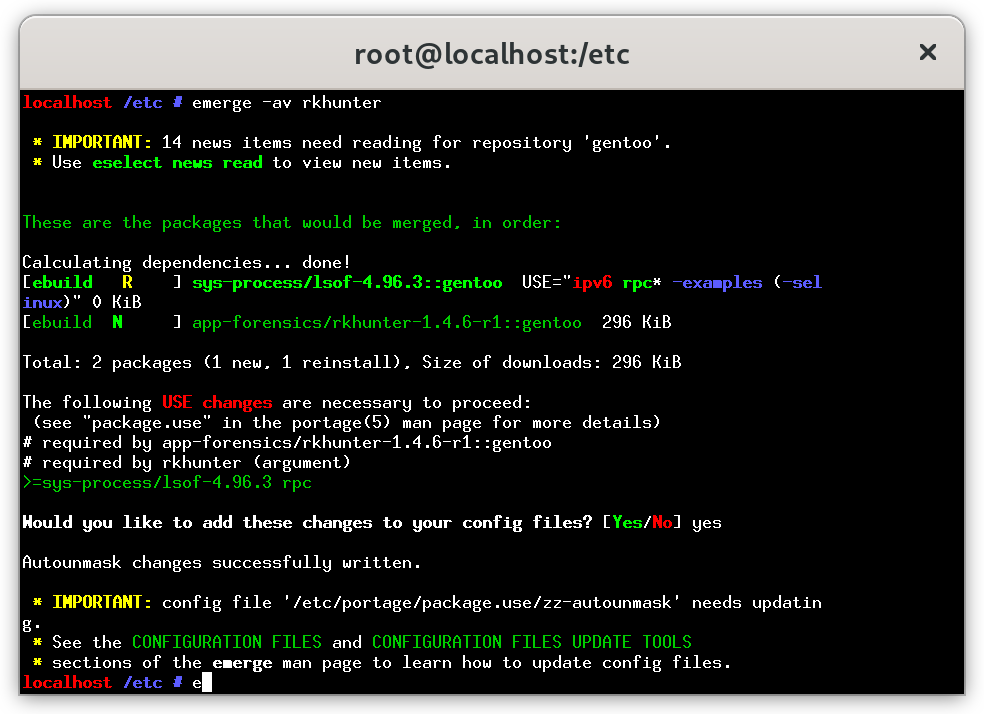Click '/etc/portage/package.use/zz-autounmask' file path
Viewport: 984px width, 714px height.
(x=481, y=603)
